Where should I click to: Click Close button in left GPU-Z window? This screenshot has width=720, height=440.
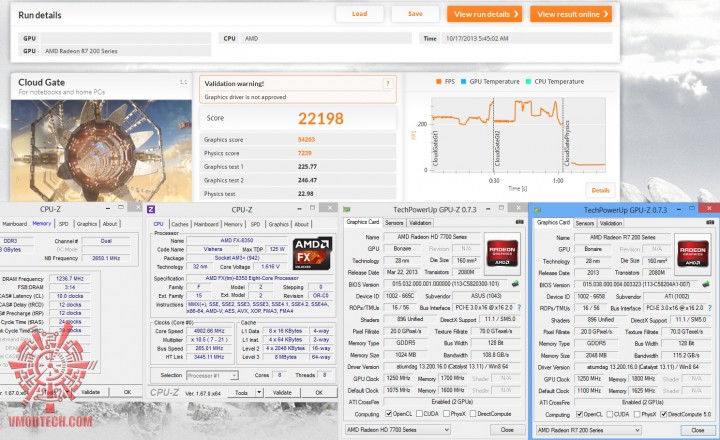point(507,429)
